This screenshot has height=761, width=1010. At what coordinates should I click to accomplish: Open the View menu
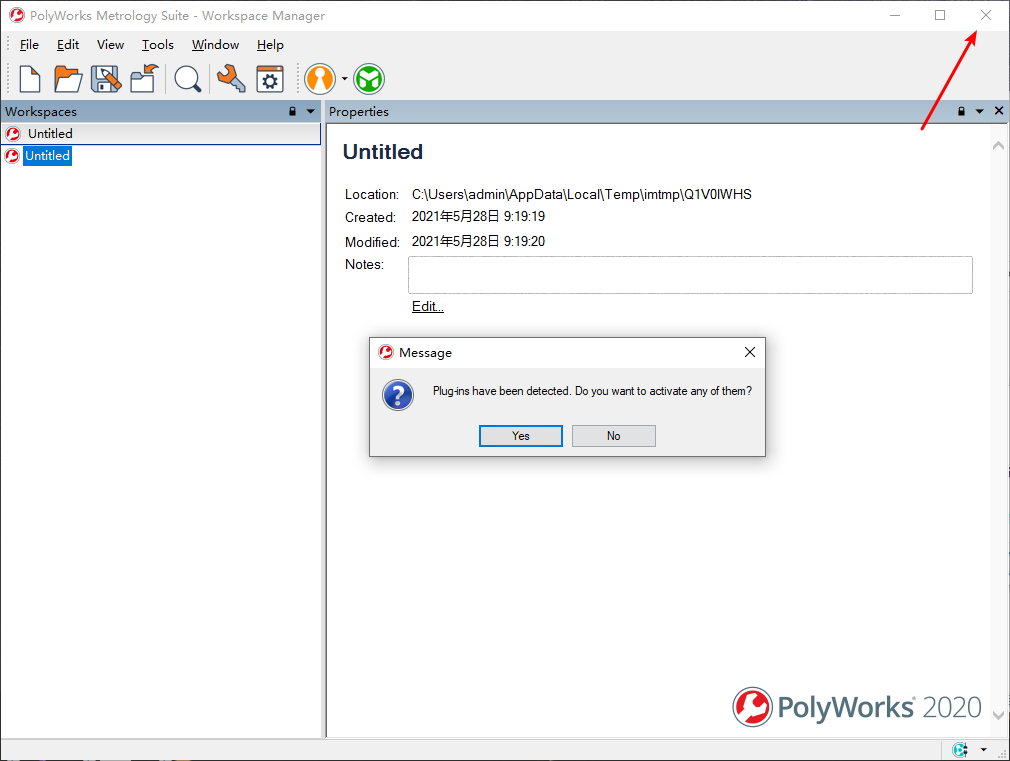pyautogui.click(x=110, y=44)
